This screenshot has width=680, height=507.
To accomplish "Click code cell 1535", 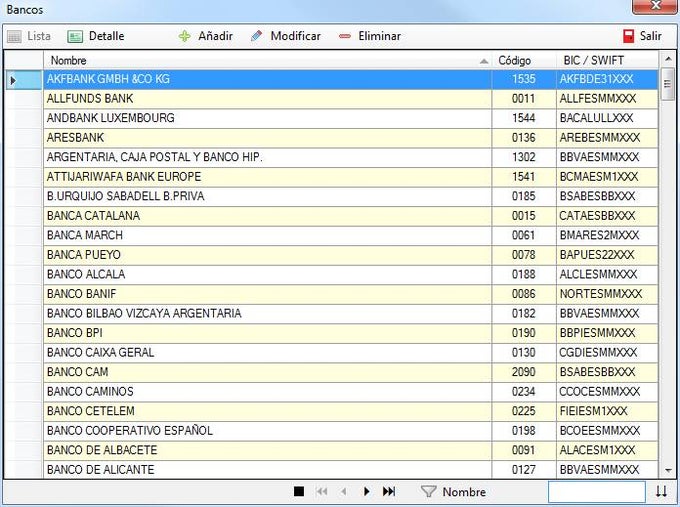I will coord(524,79).
